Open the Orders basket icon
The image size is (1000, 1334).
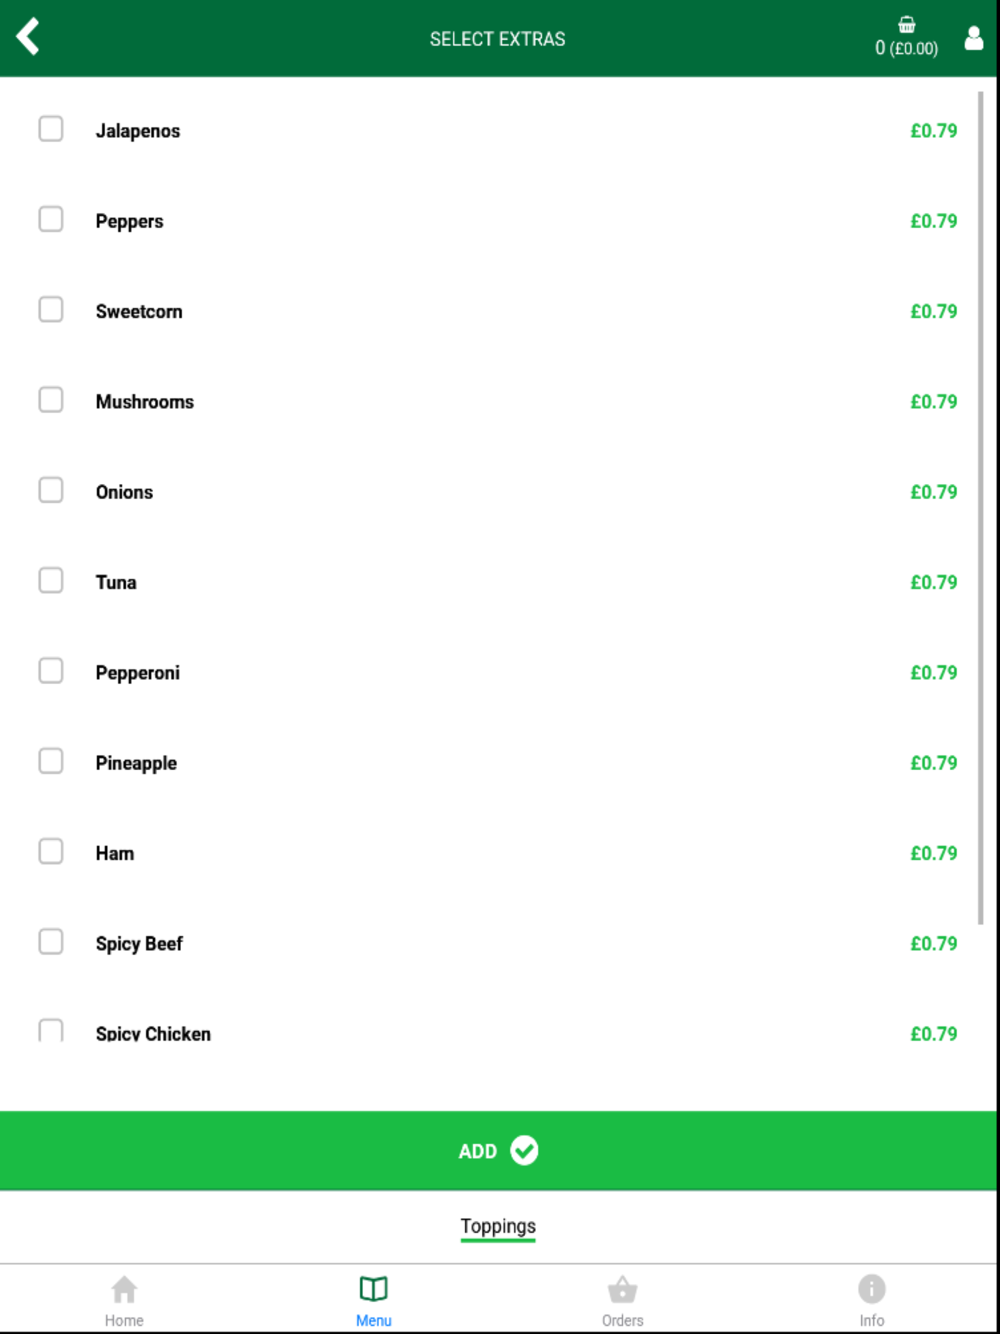[x=622, y=1289]
